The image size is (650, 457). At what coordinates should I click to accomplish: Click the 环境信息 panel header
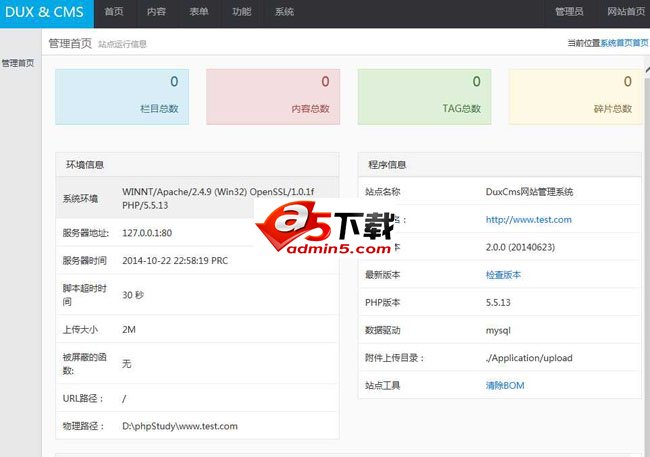point(197,165)
